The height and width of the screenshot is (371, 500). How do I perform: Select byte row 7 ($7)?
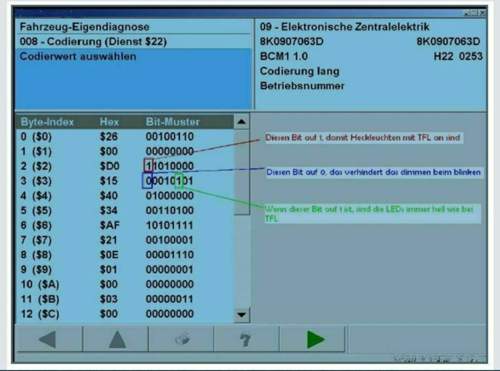[125, 240]
